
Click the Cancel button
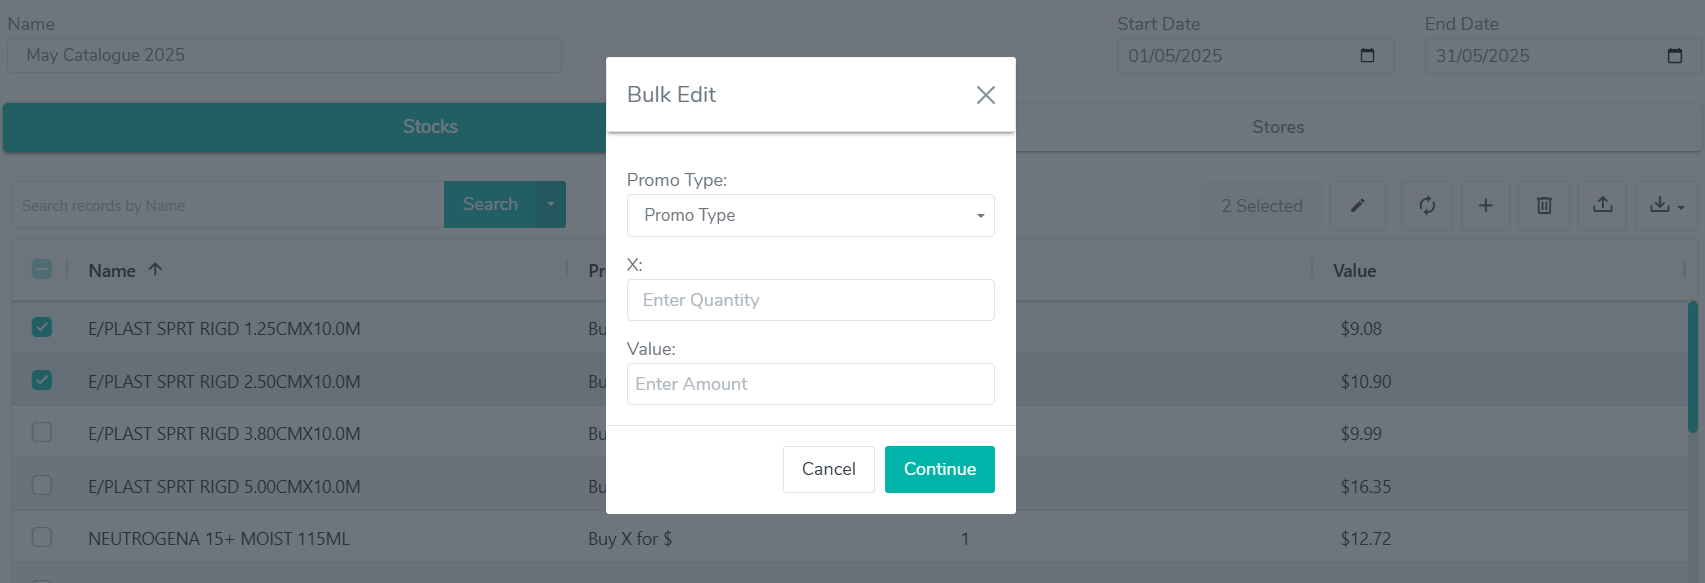pos(829,469)
